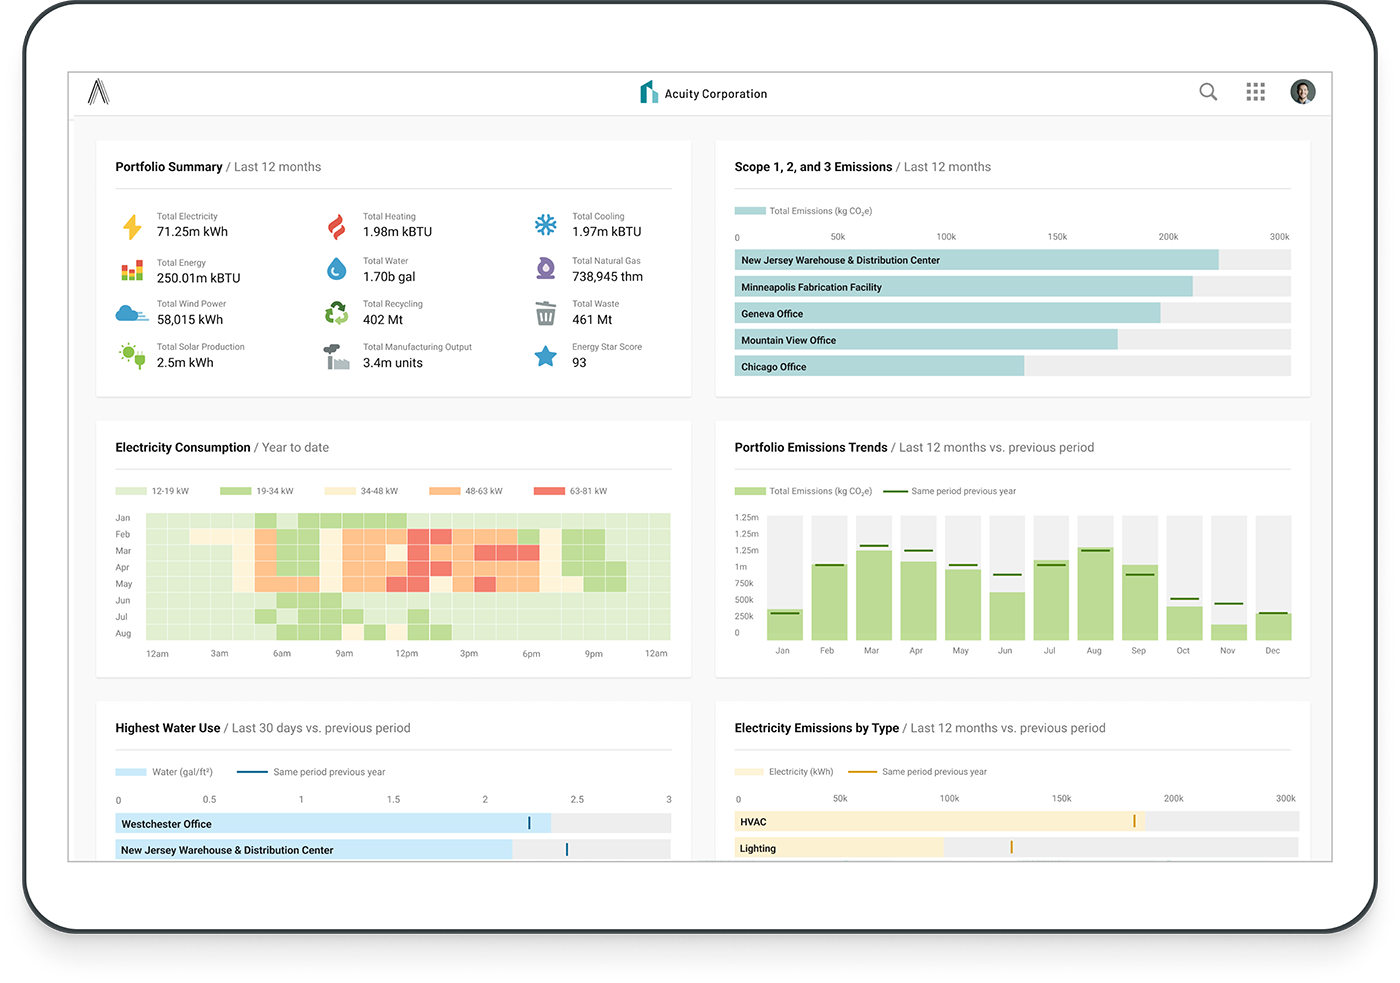
Task: Click the Portfolio Emissions Trends heading
Action: 811,448
